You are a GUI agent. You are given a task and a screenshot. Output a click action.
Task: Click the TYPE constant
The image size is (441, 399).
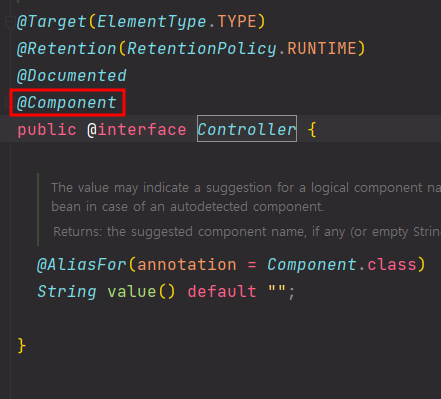(x=237, y=22)
